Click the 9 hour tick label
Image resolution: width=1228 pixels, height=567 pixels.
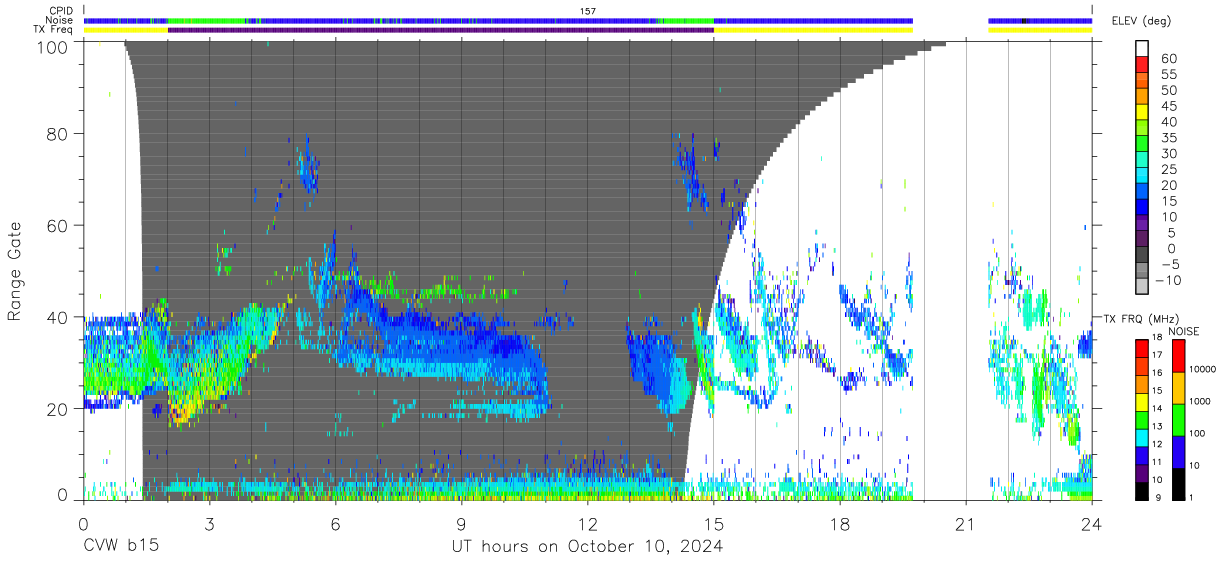point(462,523)
